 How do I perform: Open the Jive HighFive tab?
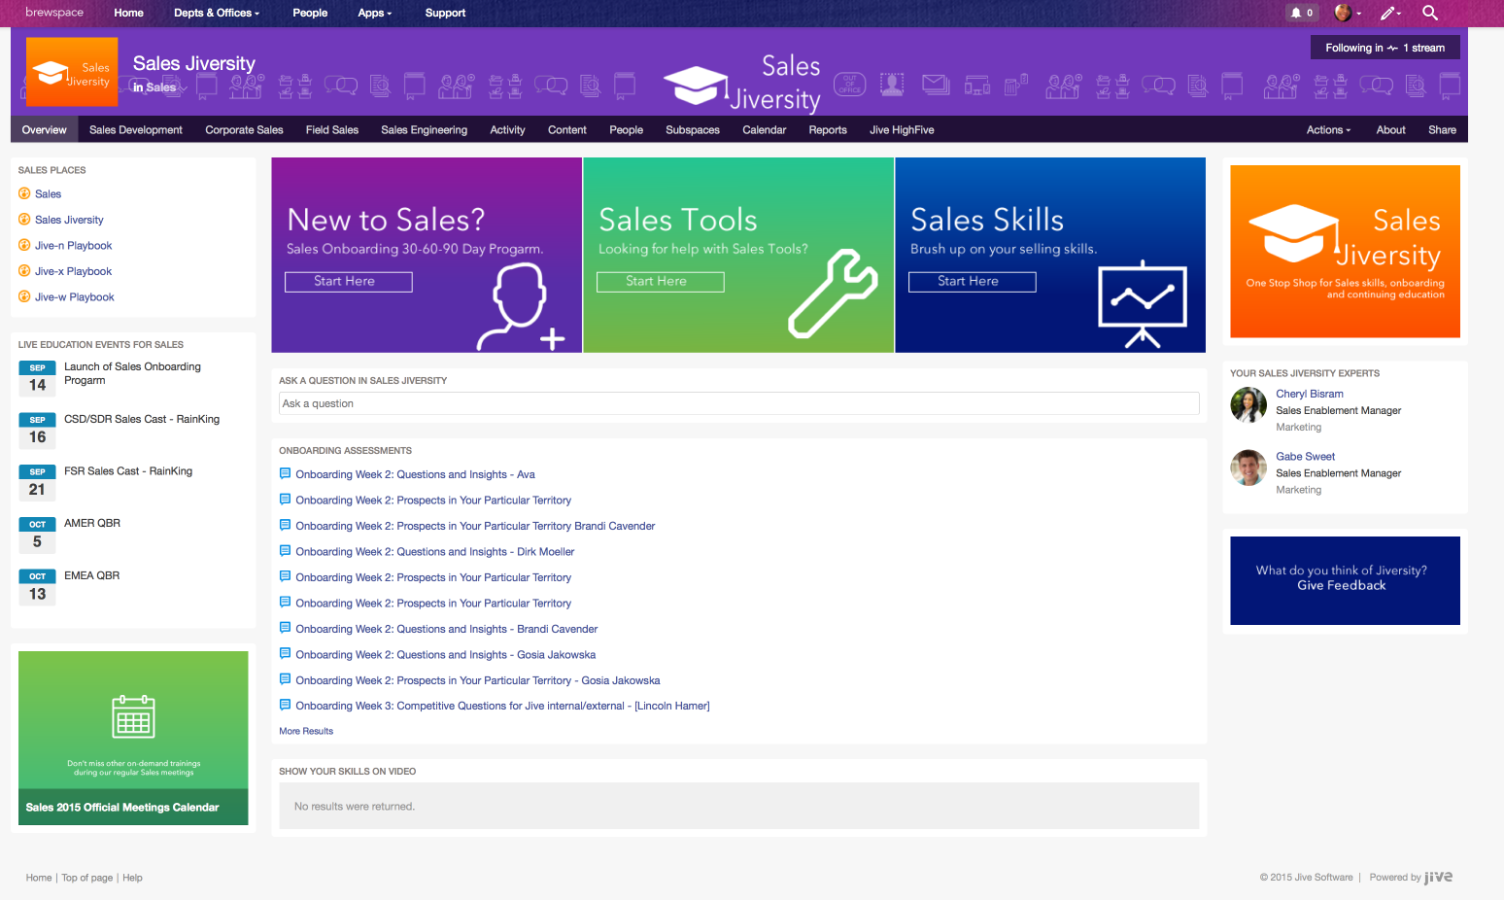click(901, 130)
